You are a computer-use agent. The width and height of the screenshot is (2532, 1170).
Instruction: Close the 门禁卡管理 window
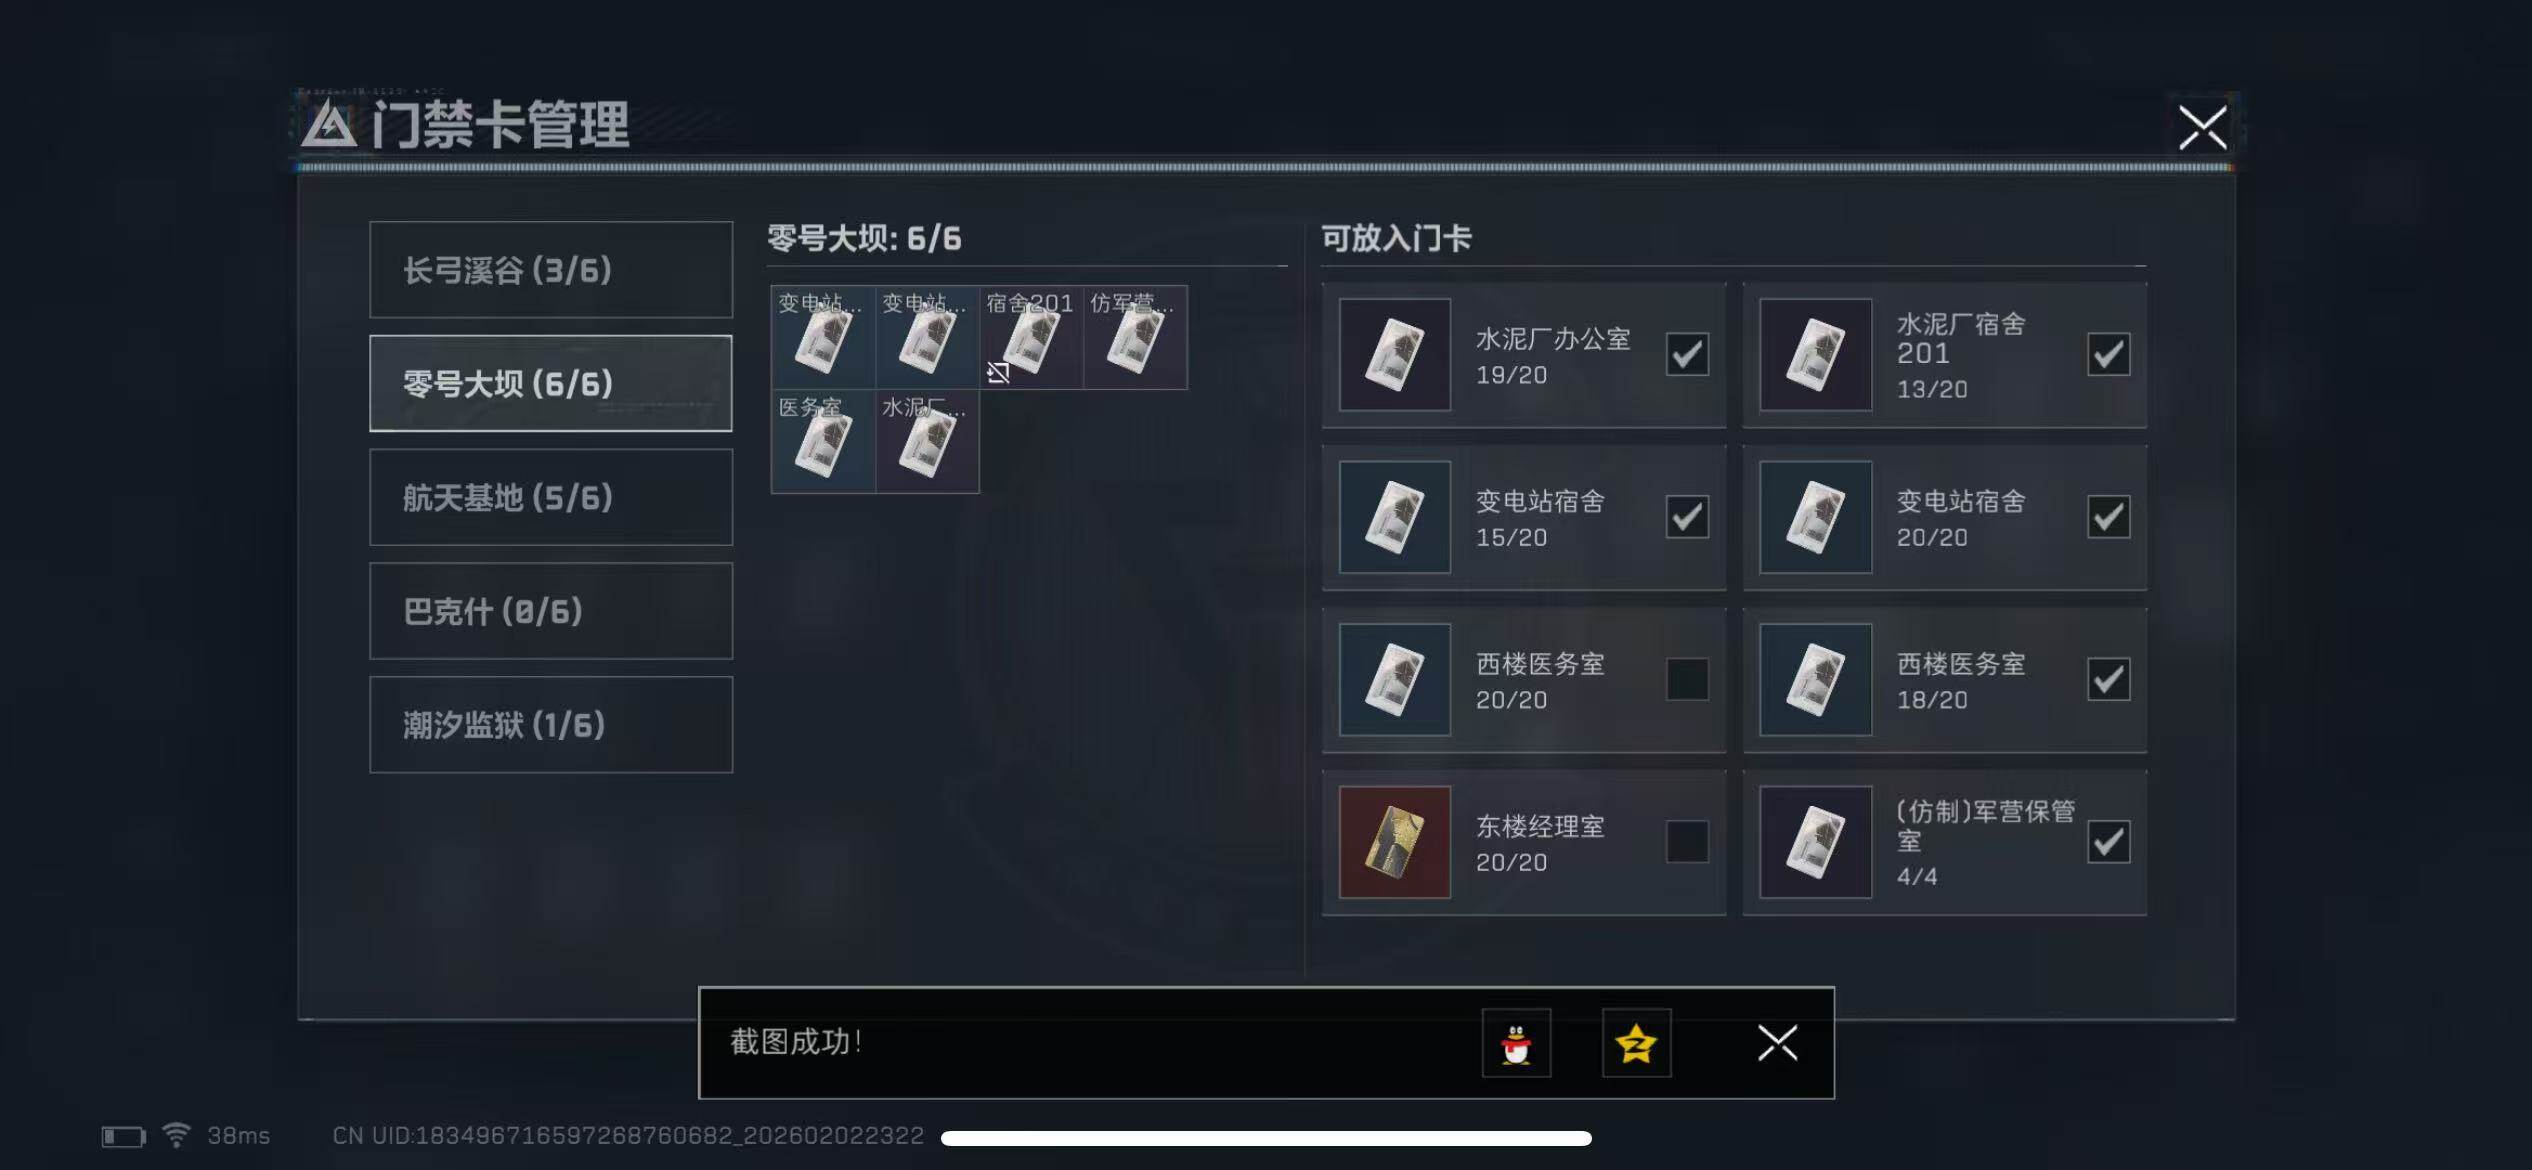point(2202,127)
